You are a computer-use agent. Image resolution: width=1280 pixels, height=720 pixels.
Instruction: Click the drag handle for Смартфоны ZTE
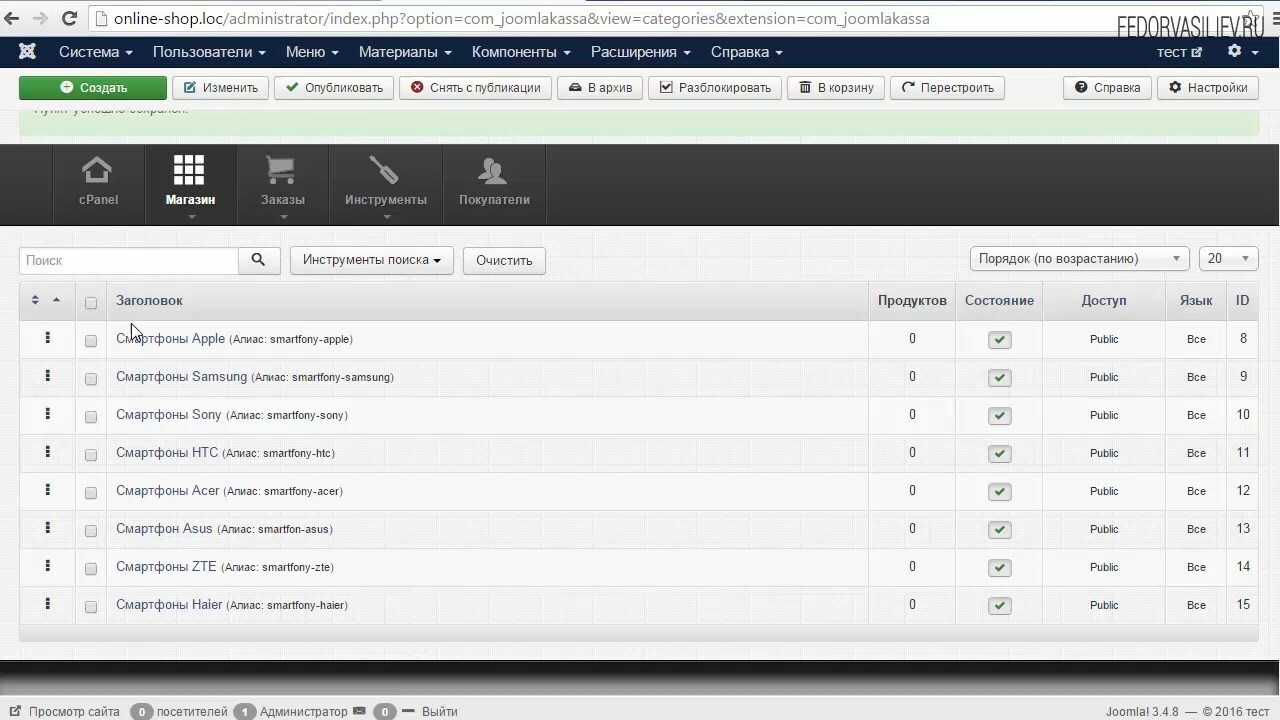point(47,566)
